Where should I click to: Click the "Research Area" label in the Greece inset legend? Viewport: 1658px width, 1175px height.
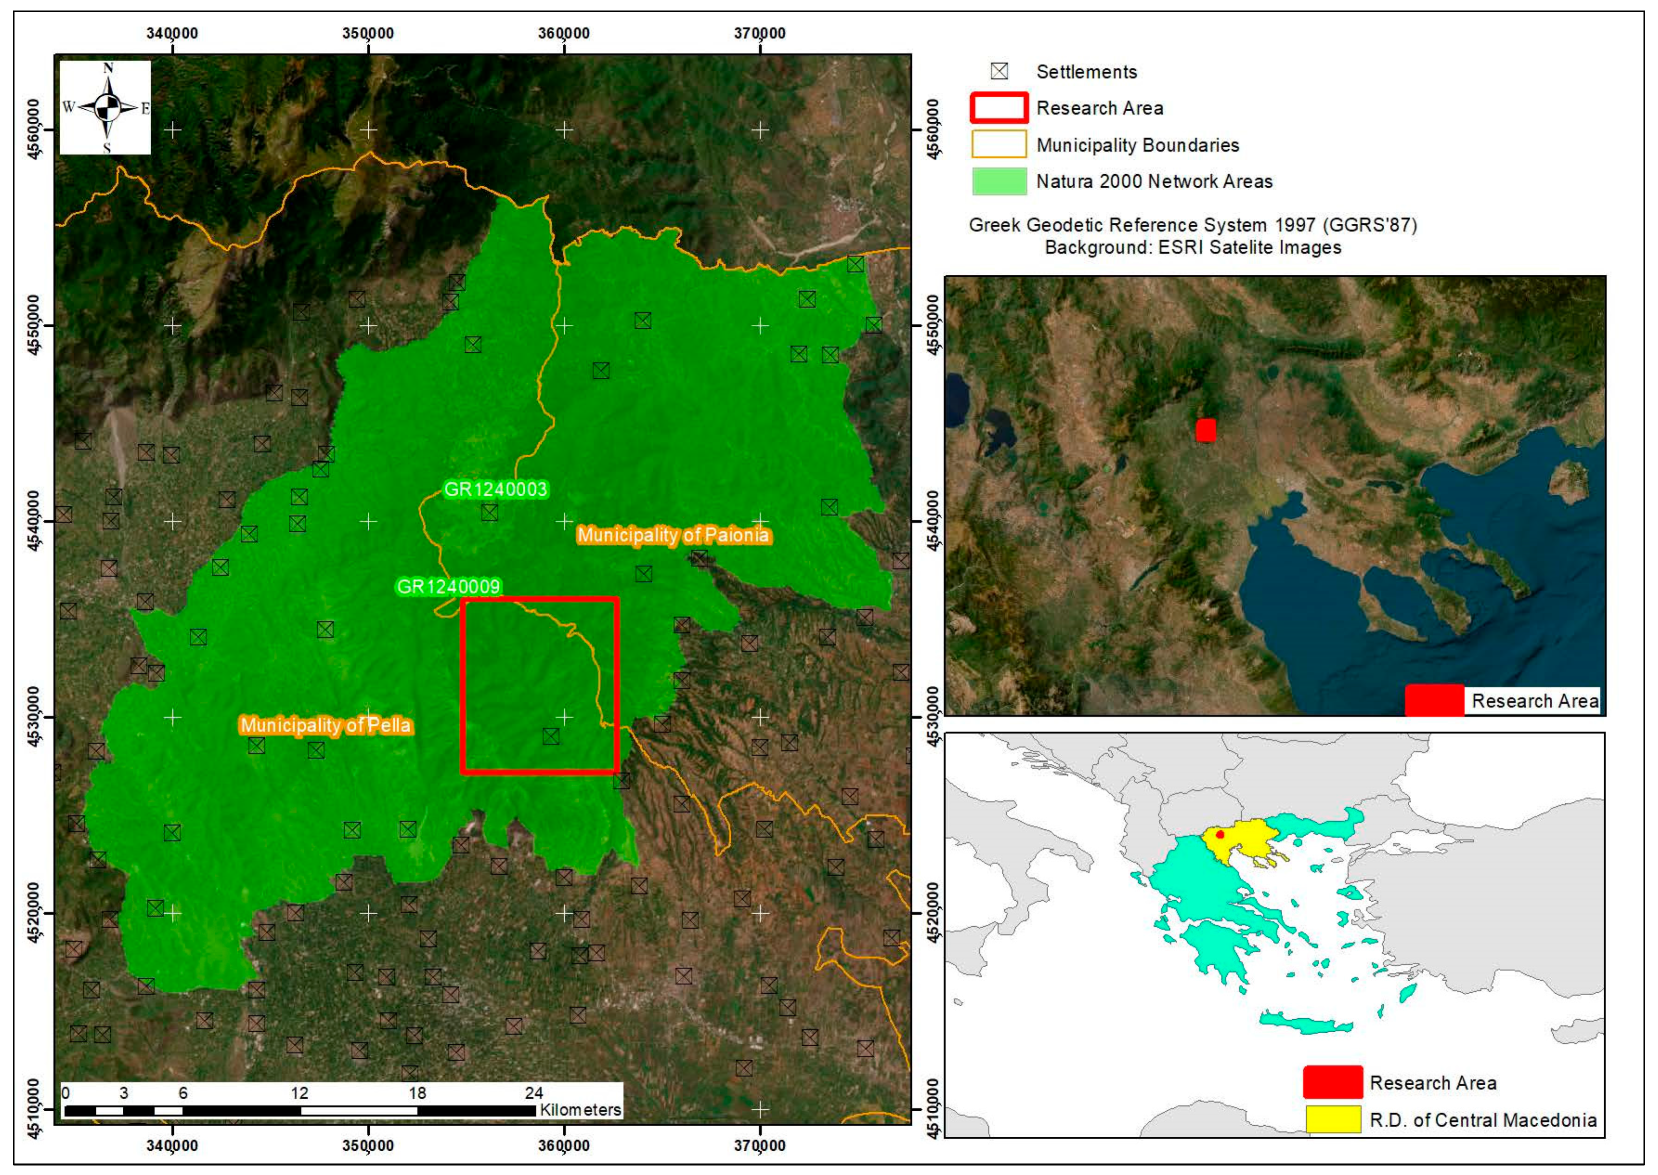1433,1083
